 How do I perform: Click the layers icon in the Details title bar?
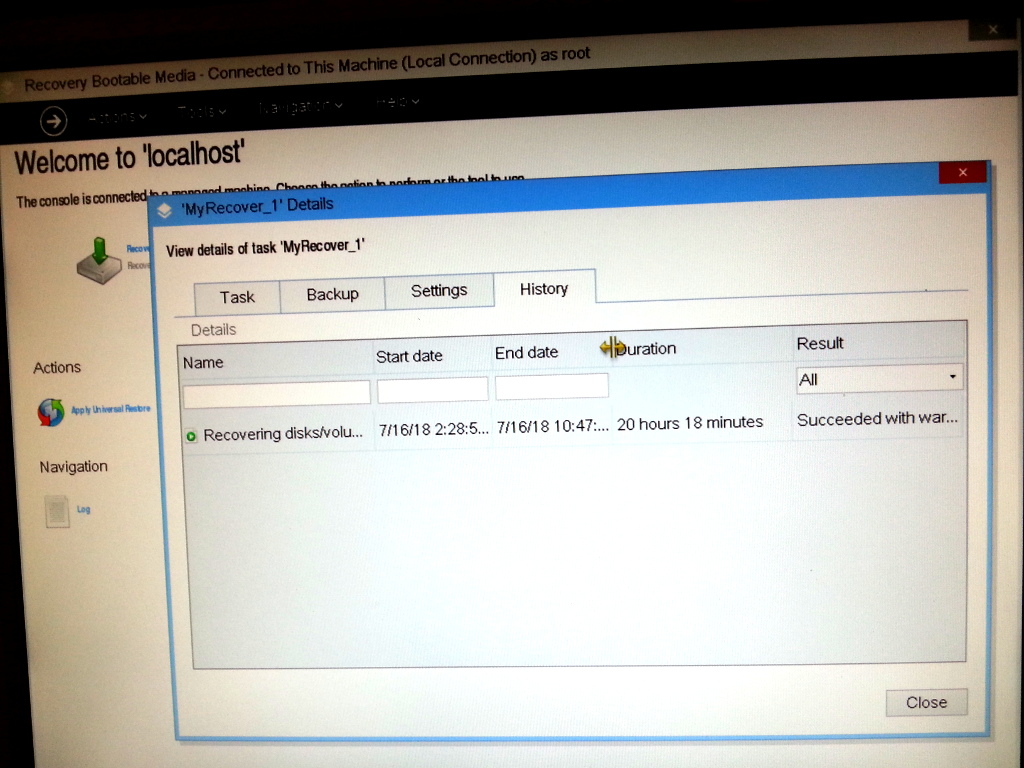click(x=165, y=210)
